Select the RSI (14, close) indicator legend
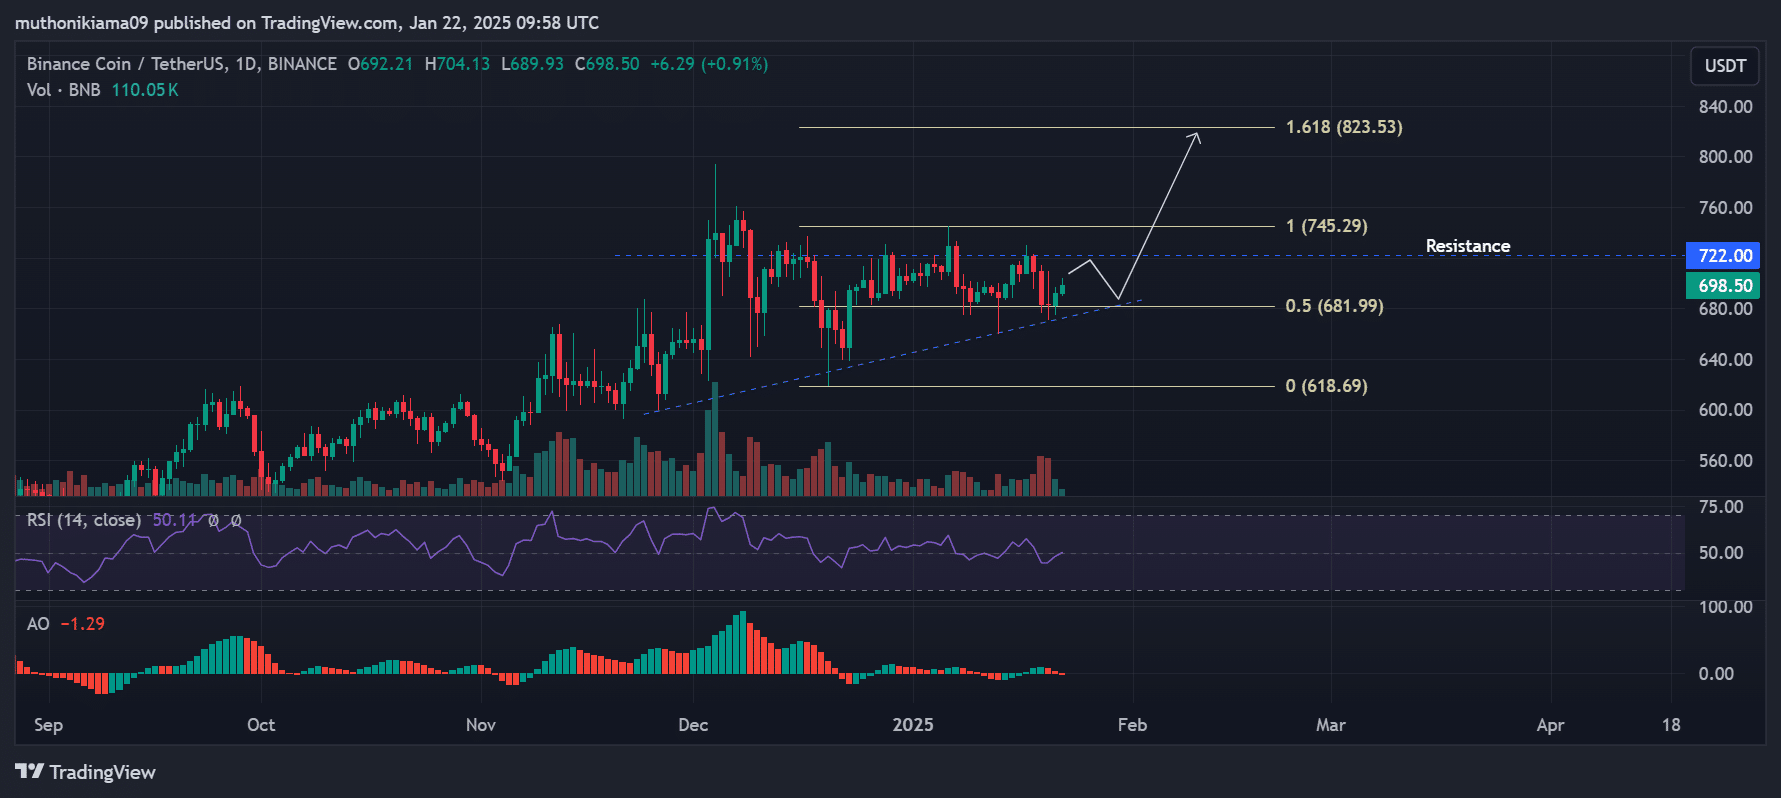 [x=84, y=520]
